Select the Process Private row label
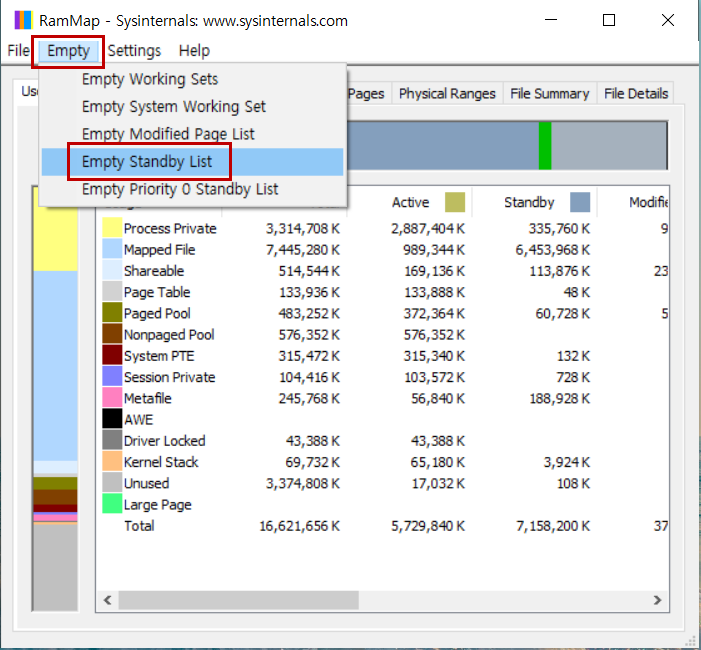This screenshot has height=650, width=701. 170,228
